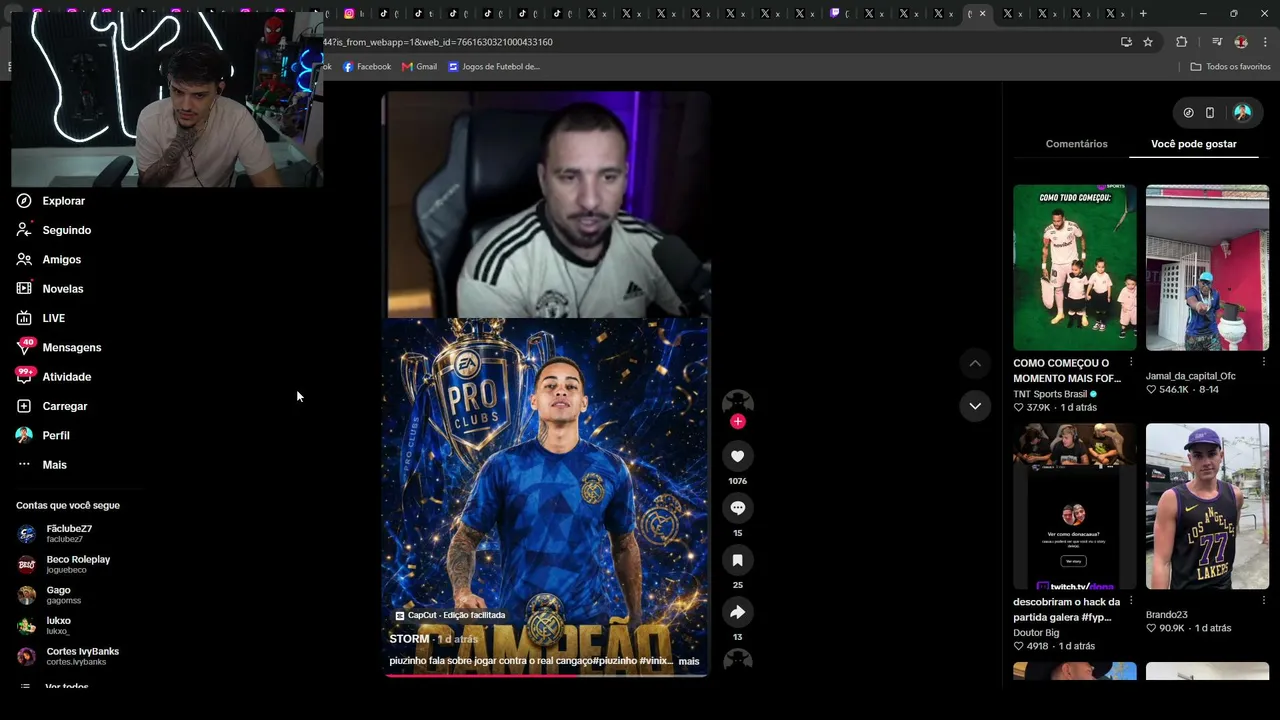Image resolution: width=1280 pixels, height=720 pixels.
Task: Click the video progress bar
Action: pos(546,675)
